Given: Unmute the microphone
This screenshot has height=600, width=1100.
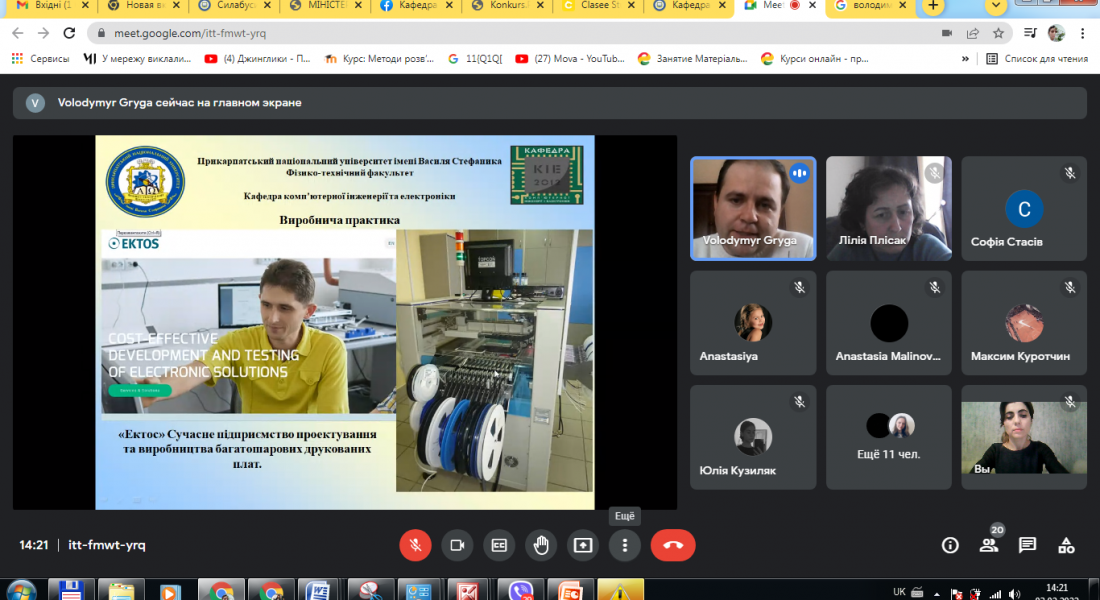Looking at the screenshot, I should click(415, 545).
